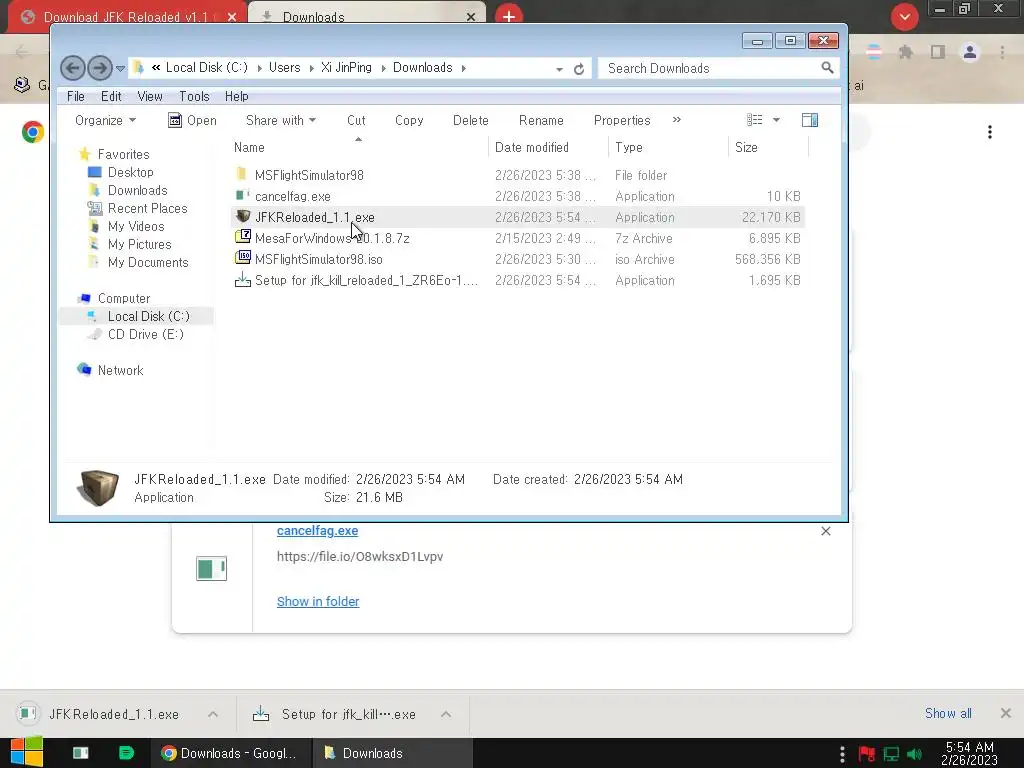Open the Help menu

pos(236,96)
